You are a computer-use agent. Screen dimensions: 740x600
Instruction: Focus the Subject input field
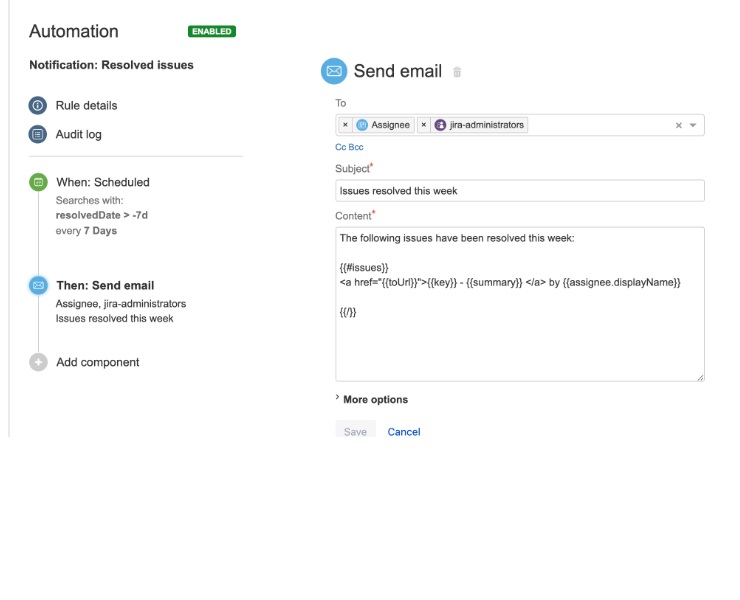point(520,191)
